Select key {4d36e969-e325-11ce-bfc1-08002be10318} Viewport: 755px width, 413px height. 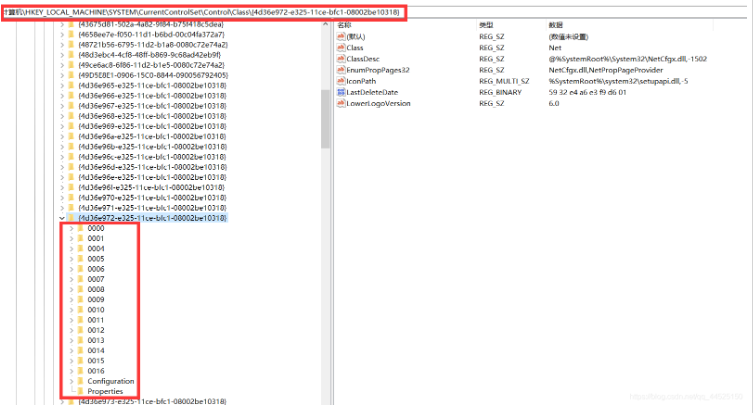tap(152, 126)
